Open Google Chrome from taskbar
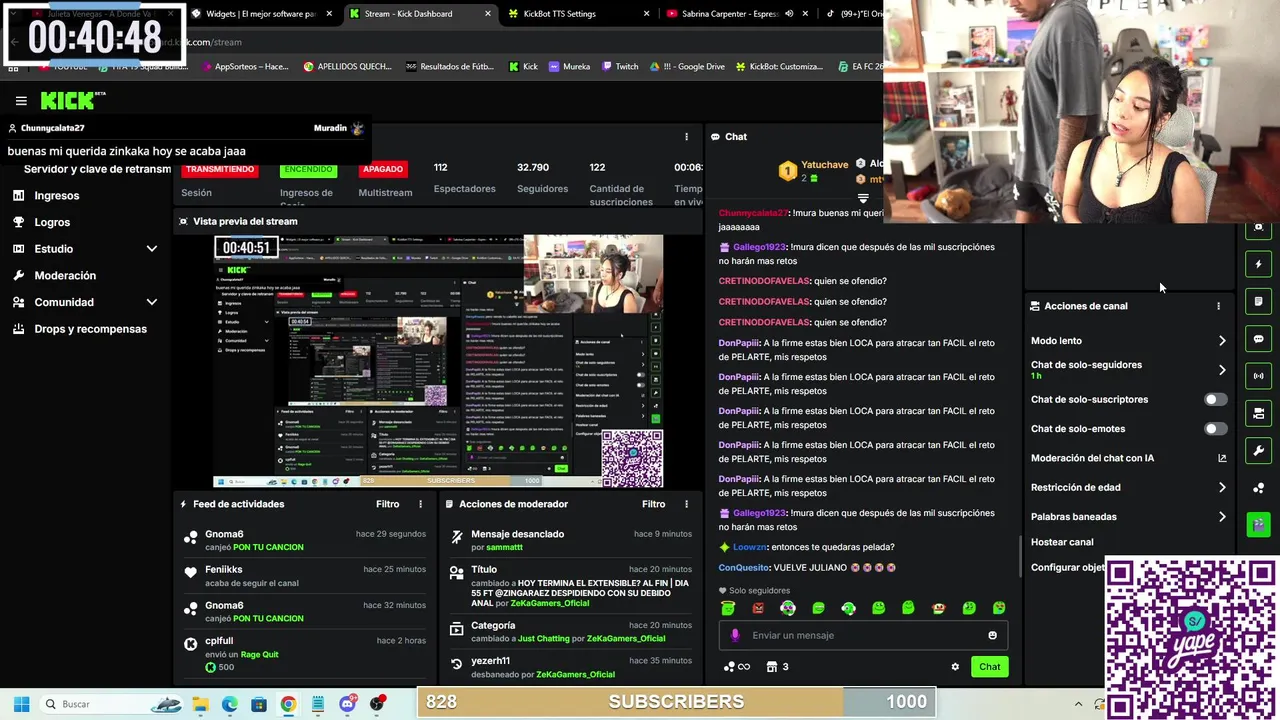 [288, 704]
